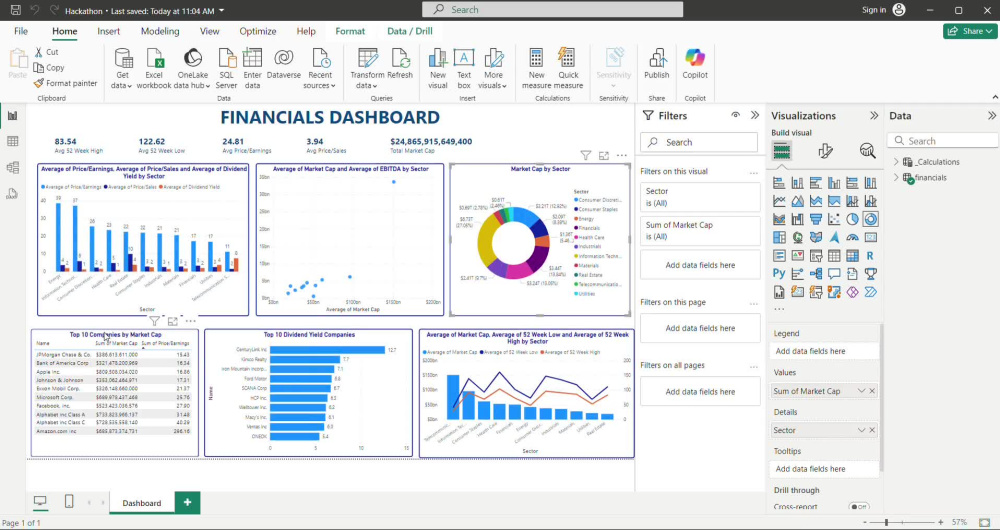Click the Refresh queries icon
The height and width of the screenshot is (530, 1000).
click(x=401, y=64)
